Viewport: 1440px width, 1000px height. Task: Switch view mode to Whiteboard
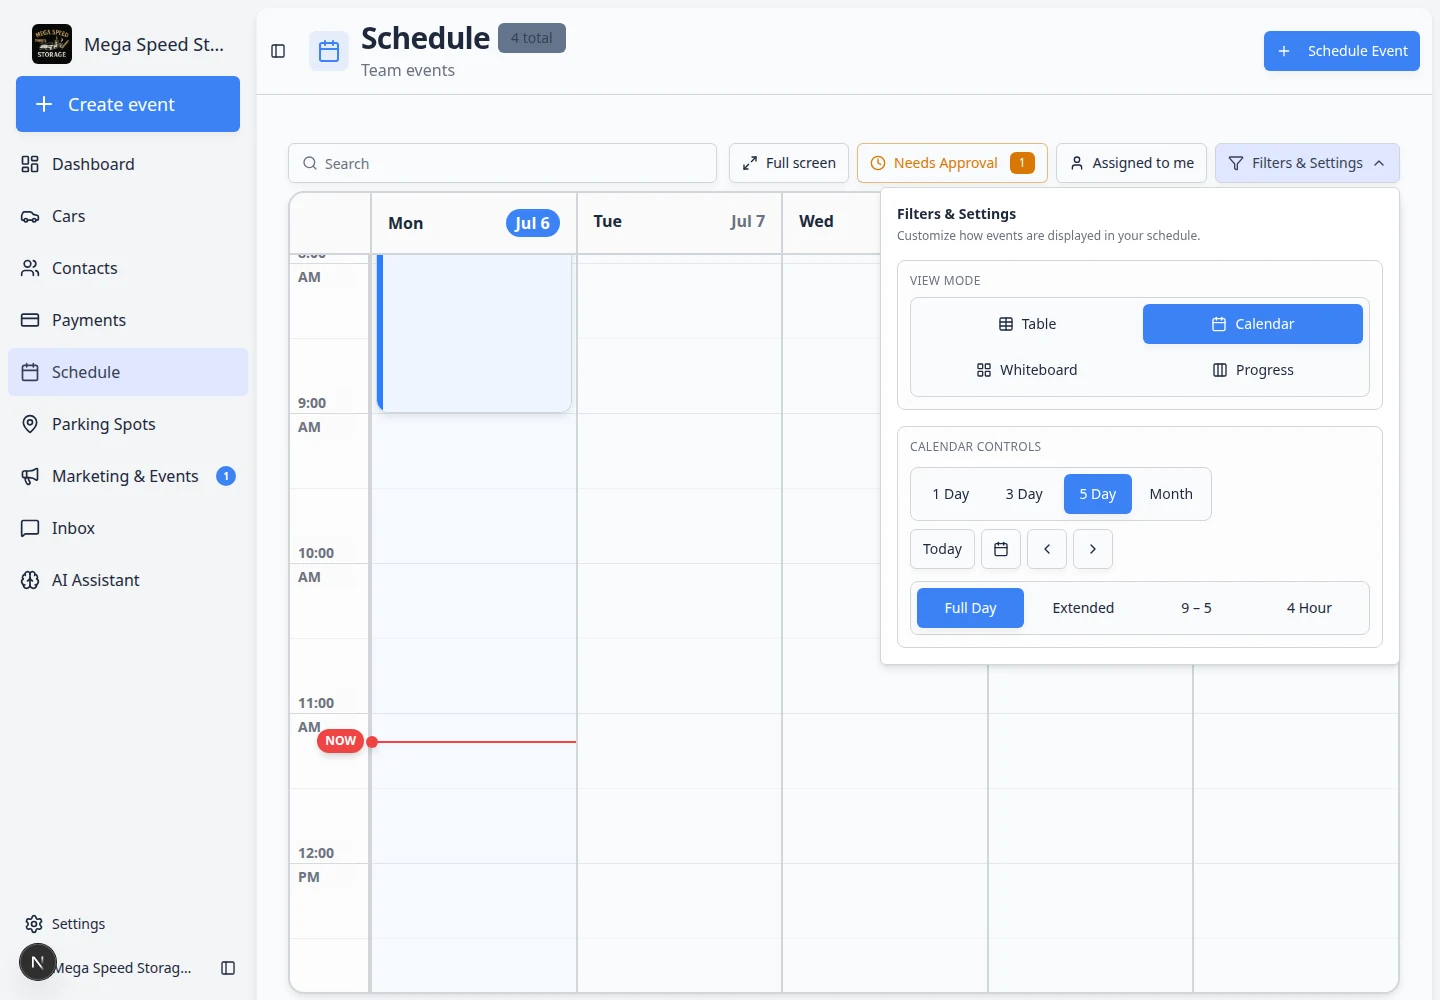[1027, 370]
